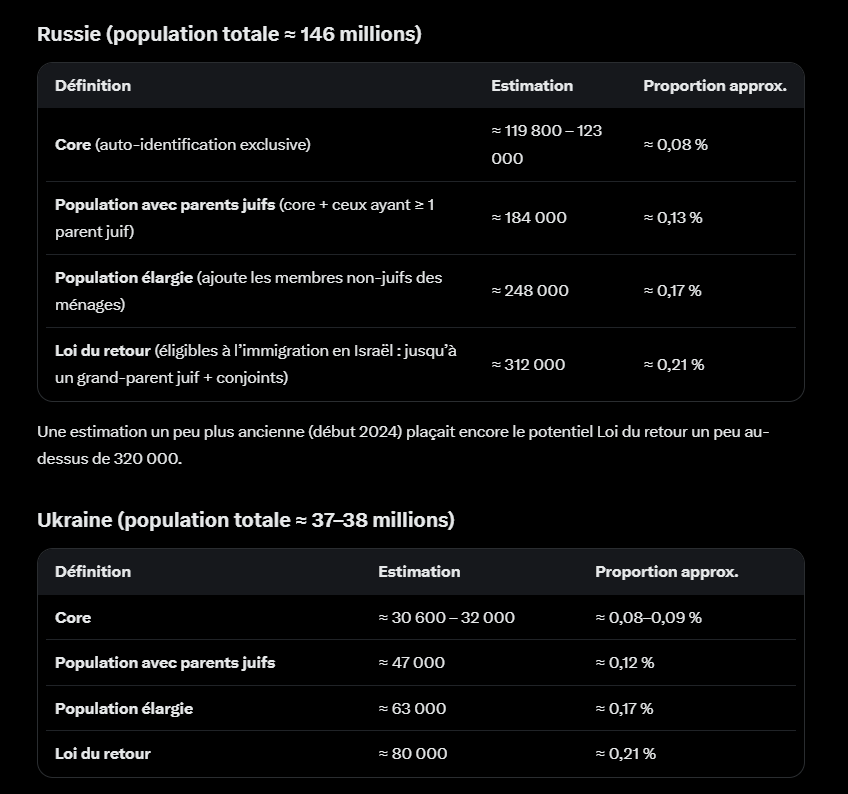
Task: Click the Russie population heading
Action: [x=229, y=34]
